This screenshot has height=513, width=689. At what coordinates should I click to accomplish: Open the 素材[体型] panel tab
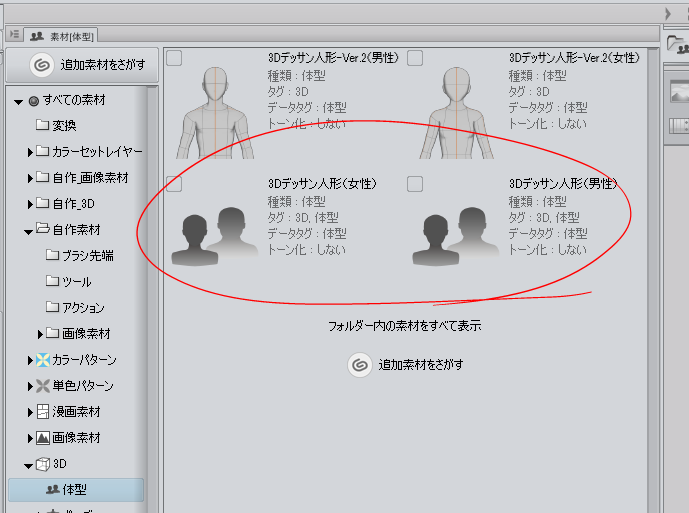62,36
